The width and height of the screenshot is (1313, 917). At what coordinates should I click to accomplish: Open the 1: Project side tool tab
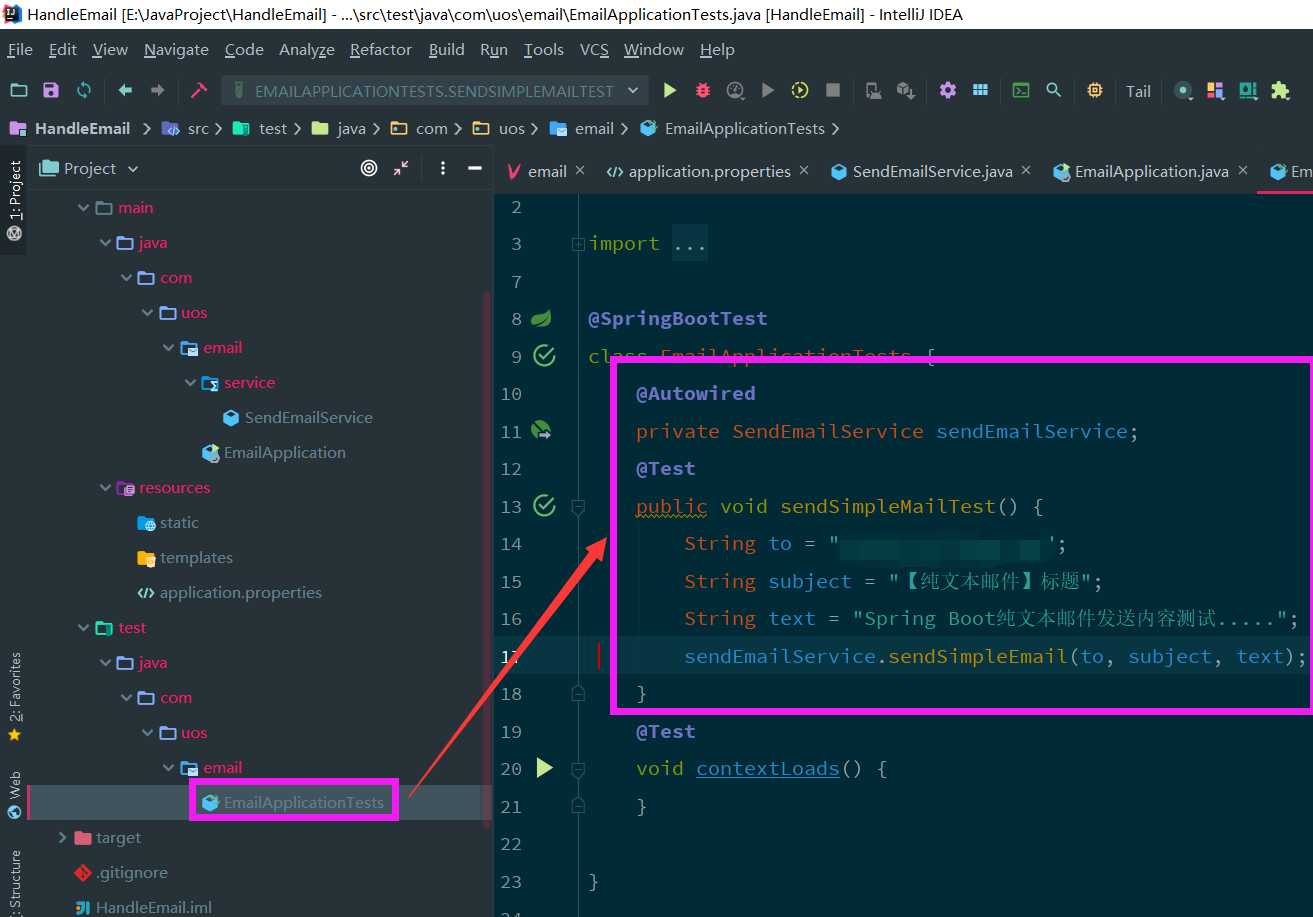pos(14,200)
